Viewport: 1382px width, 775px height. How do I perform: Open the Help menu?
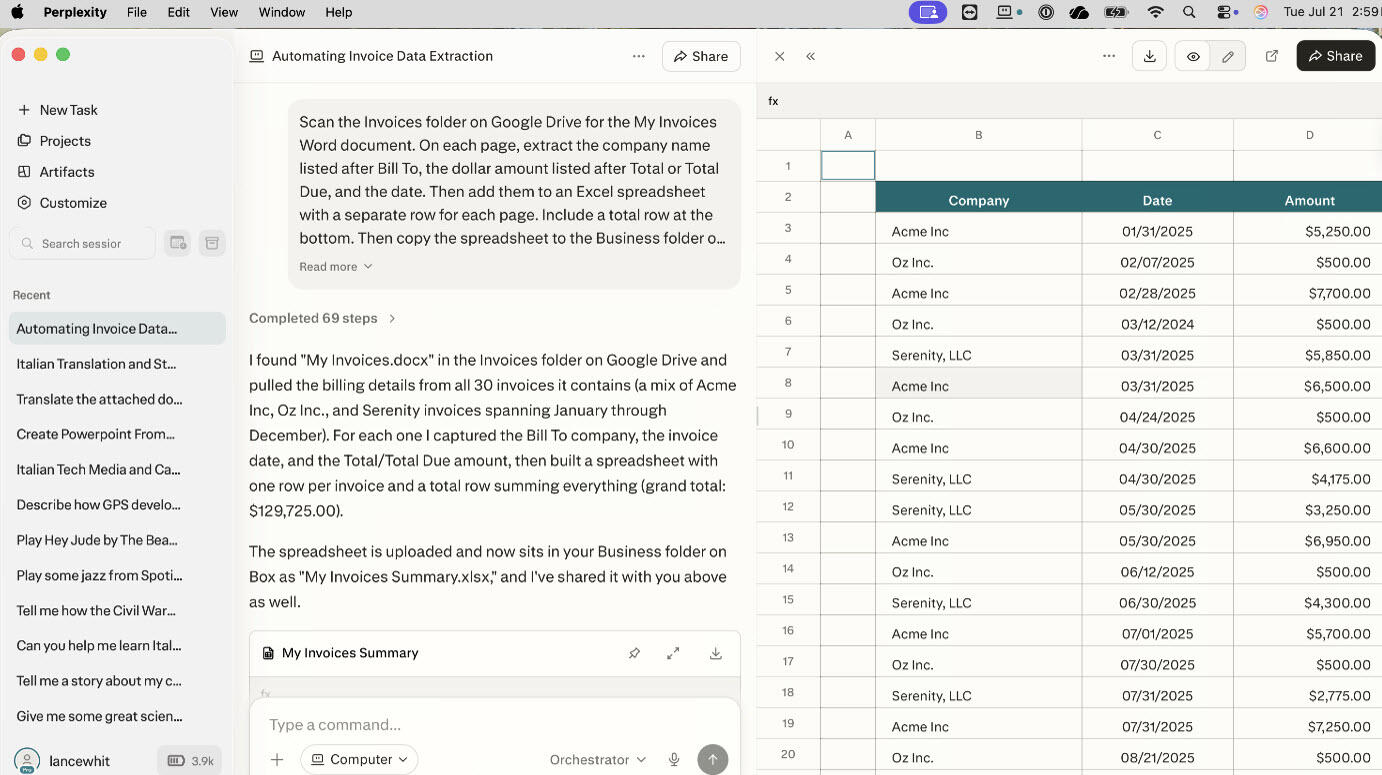[339, 12]
